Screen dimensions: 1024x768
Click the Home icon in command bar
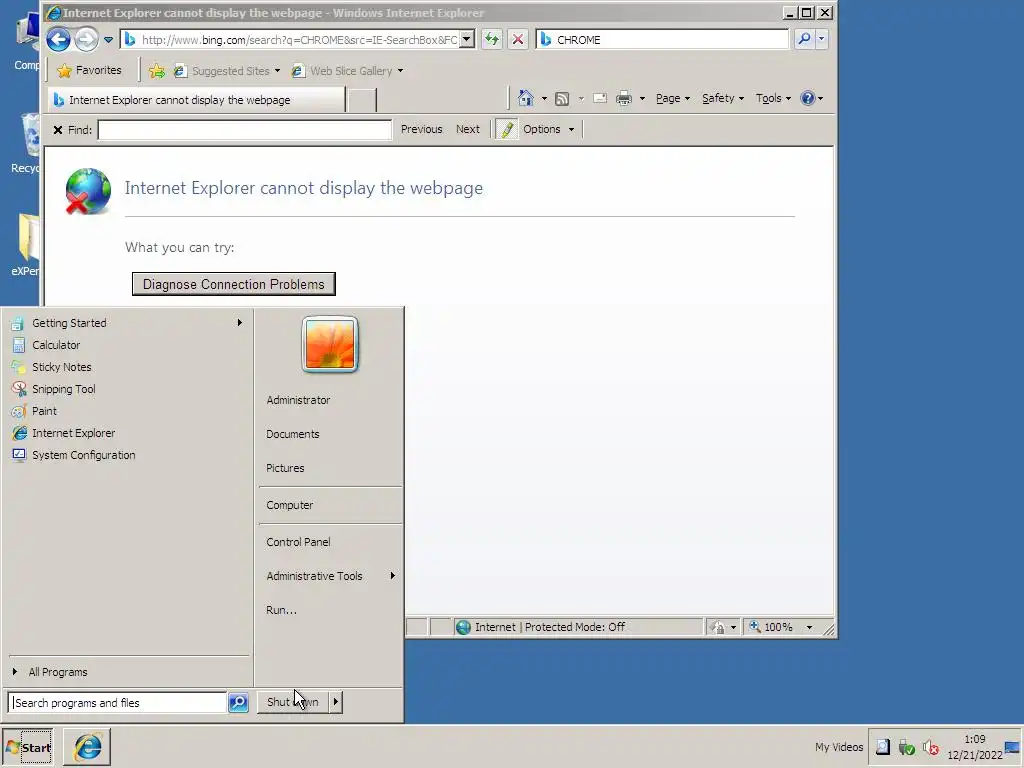tap(526, 98)
